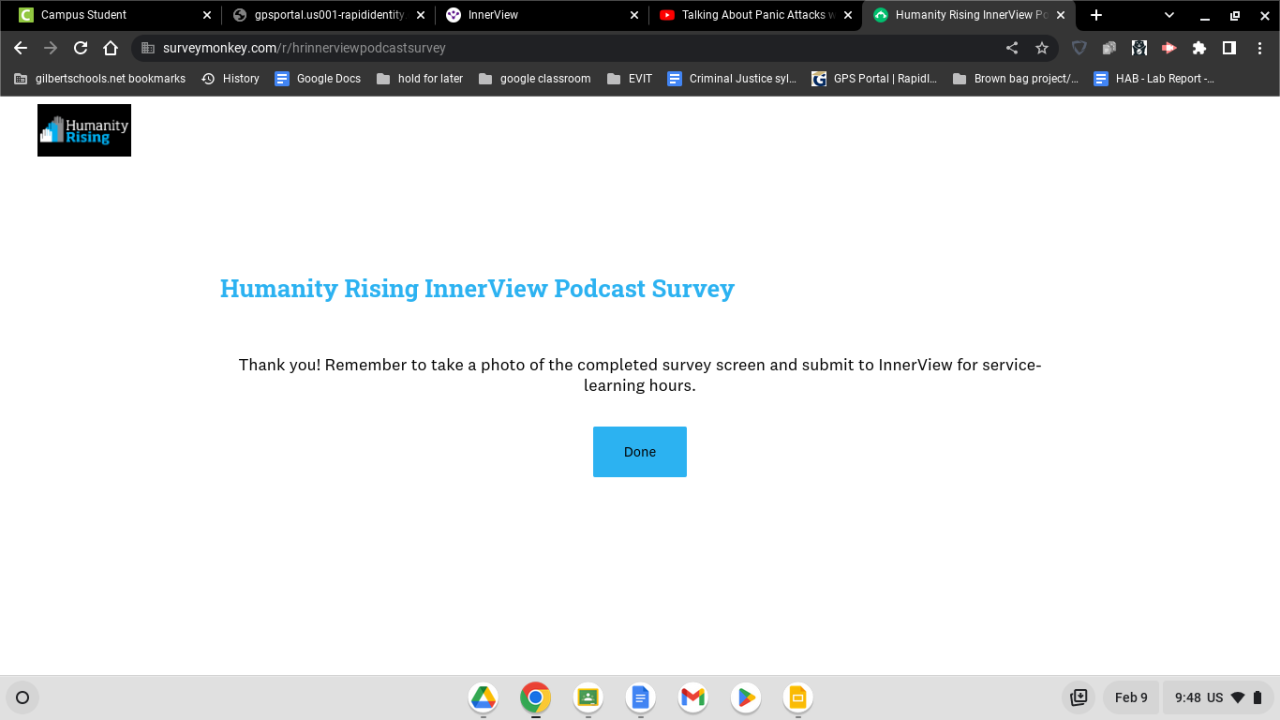
Task: Open the black-and-white mascot extension icon
Action: point(1139,48)
